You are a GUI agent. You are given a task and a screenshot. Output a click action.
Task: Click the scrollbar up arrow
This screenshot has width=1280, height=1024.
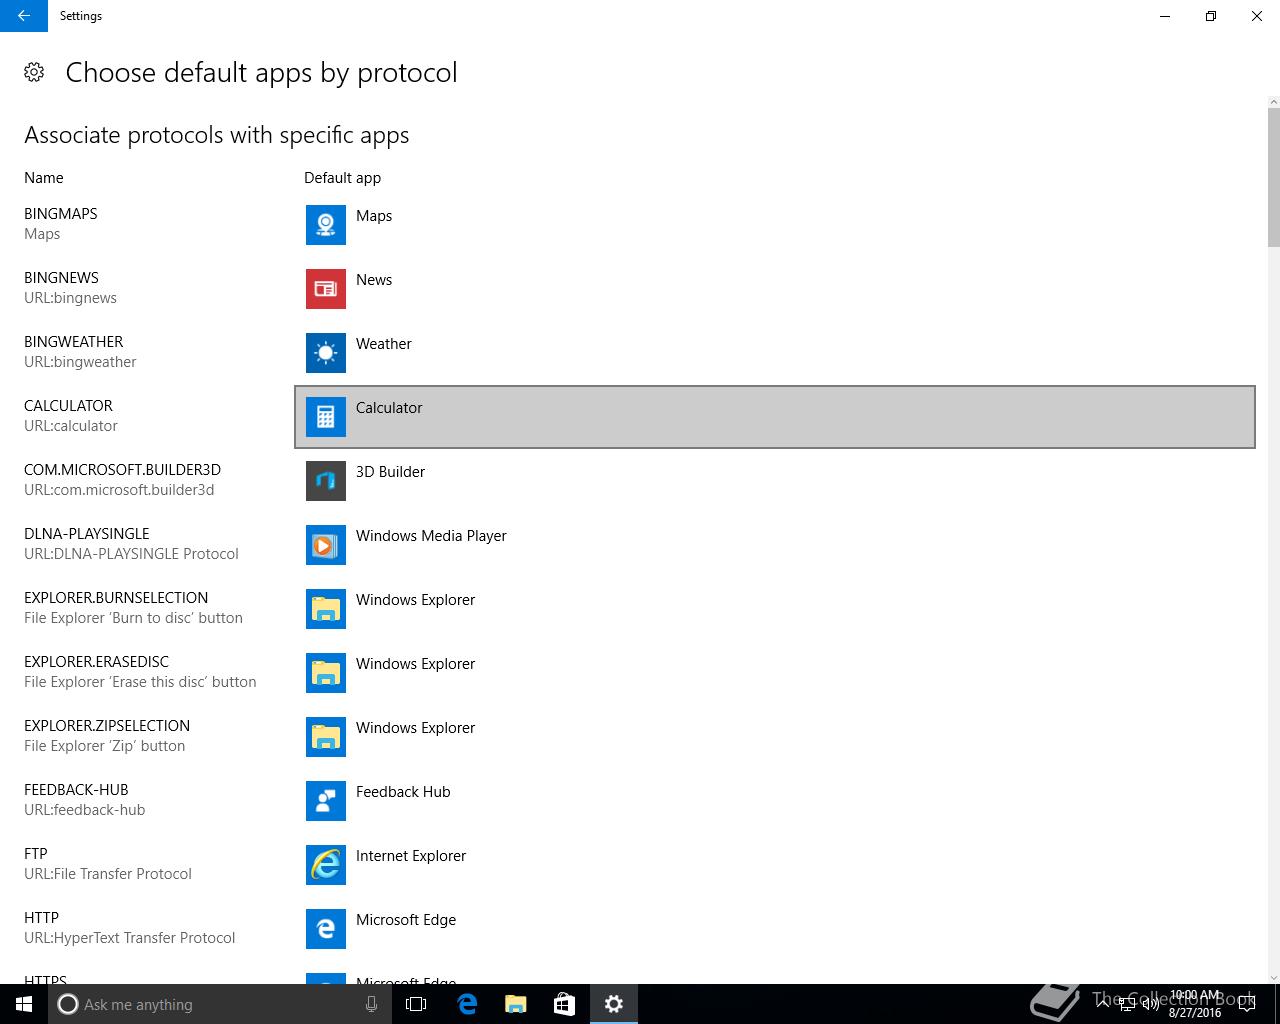coord(1273,101)
